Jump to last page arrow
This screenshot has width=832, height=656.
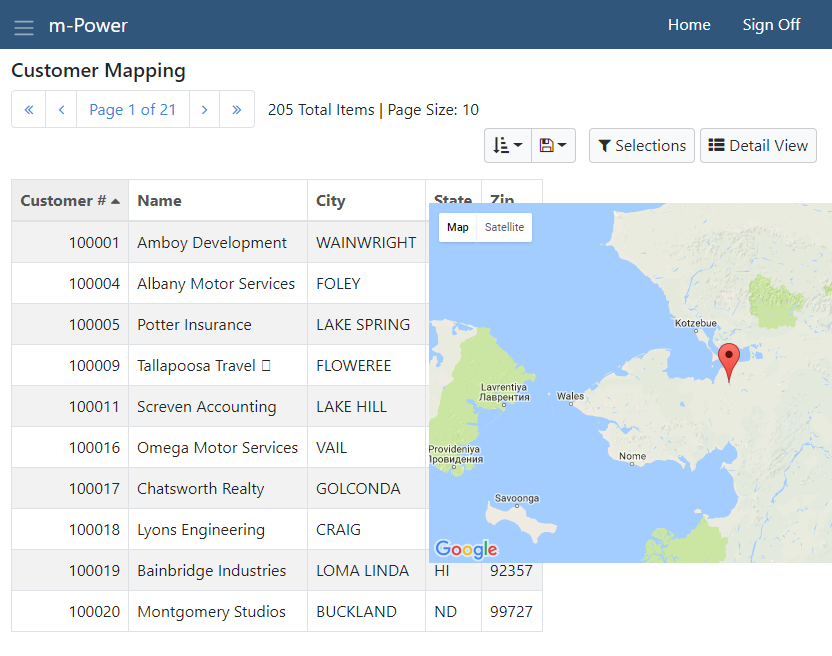[x=237, y=109]
